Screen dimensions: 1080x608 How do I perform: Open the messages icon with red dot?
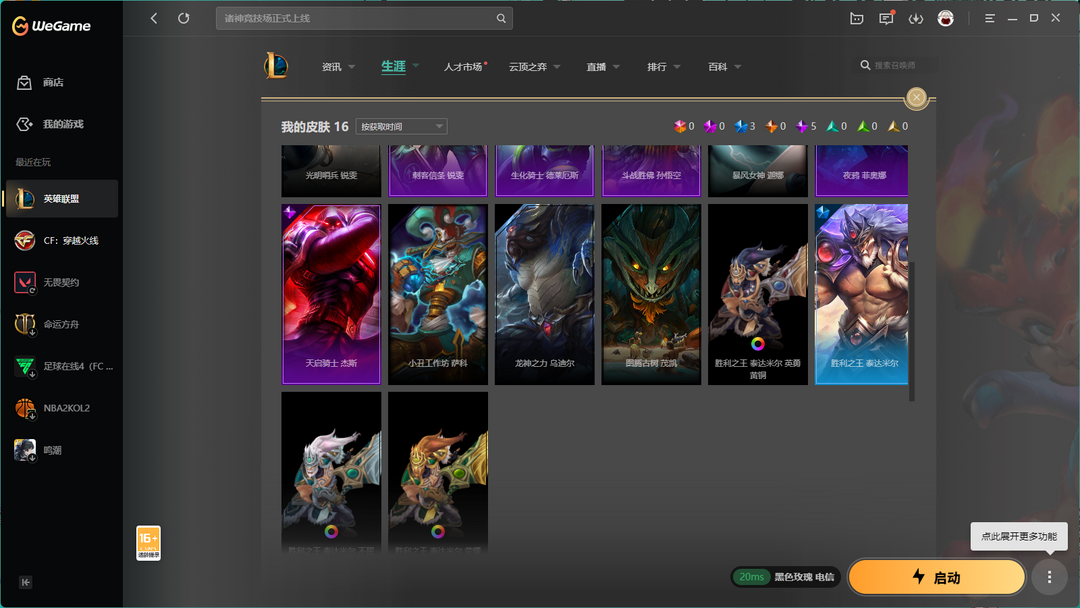pos(886,19)
